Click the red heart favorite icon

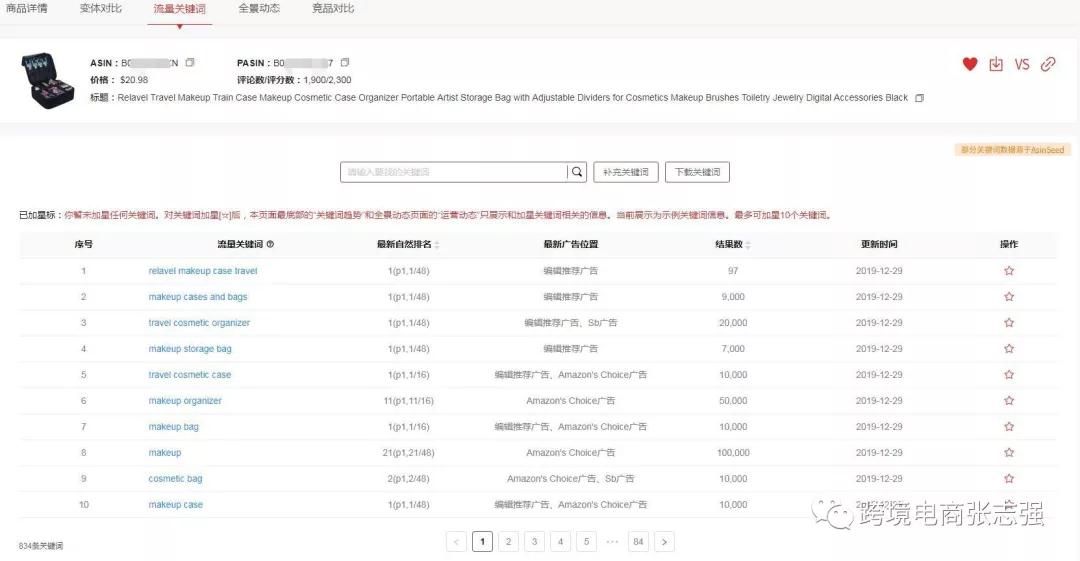click(970, 64)
